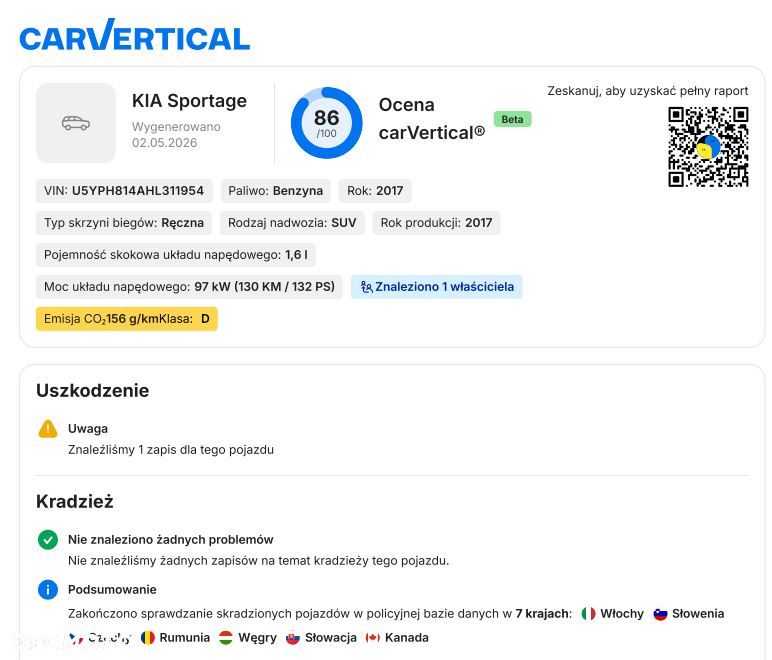Screen dimensions: 772x660
Task: Click the carVertical logo
Action: [x=134, y=35]
